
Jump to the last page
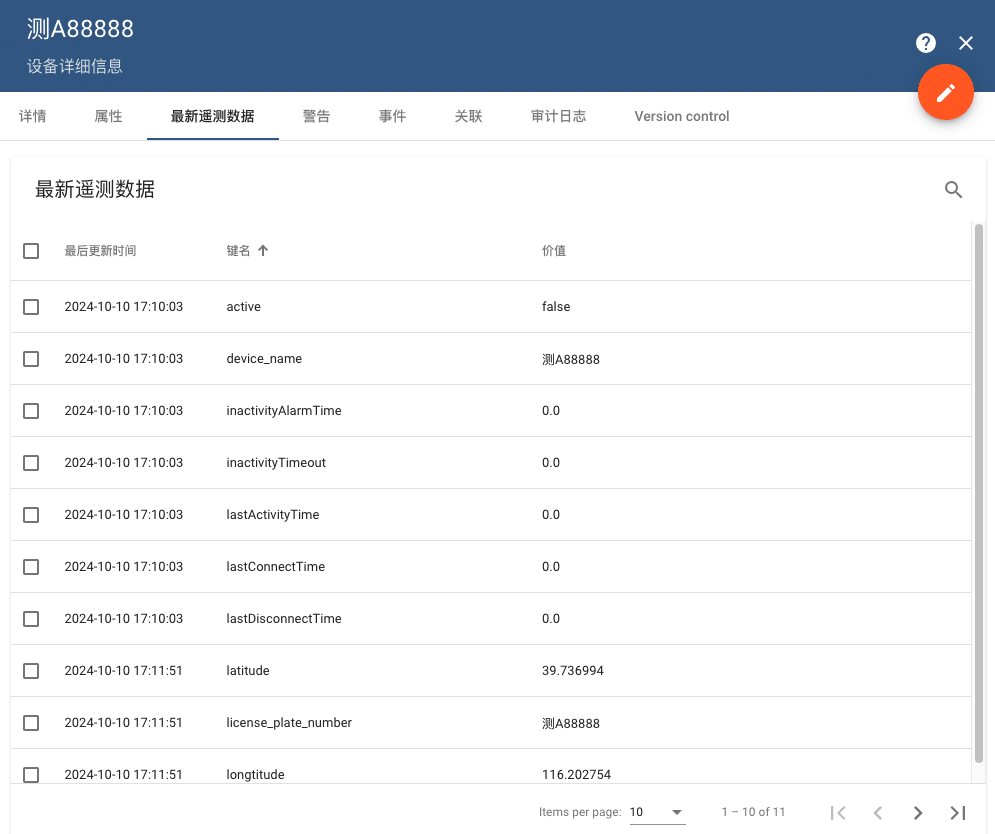pyautogui.click(x=957, y=812)
